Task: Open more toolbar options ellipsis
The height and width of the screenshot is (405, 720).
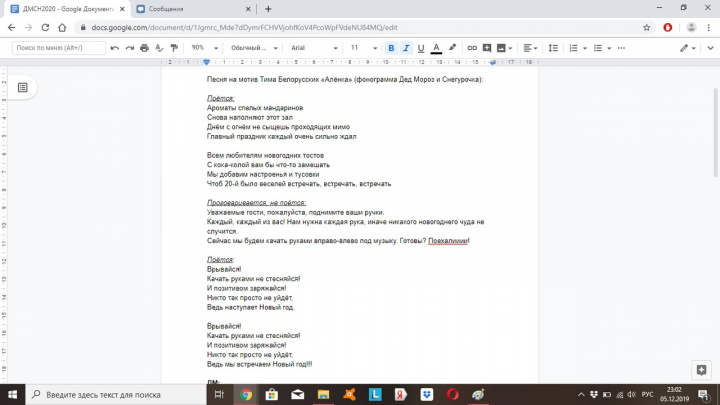Action: coord(621,48)
